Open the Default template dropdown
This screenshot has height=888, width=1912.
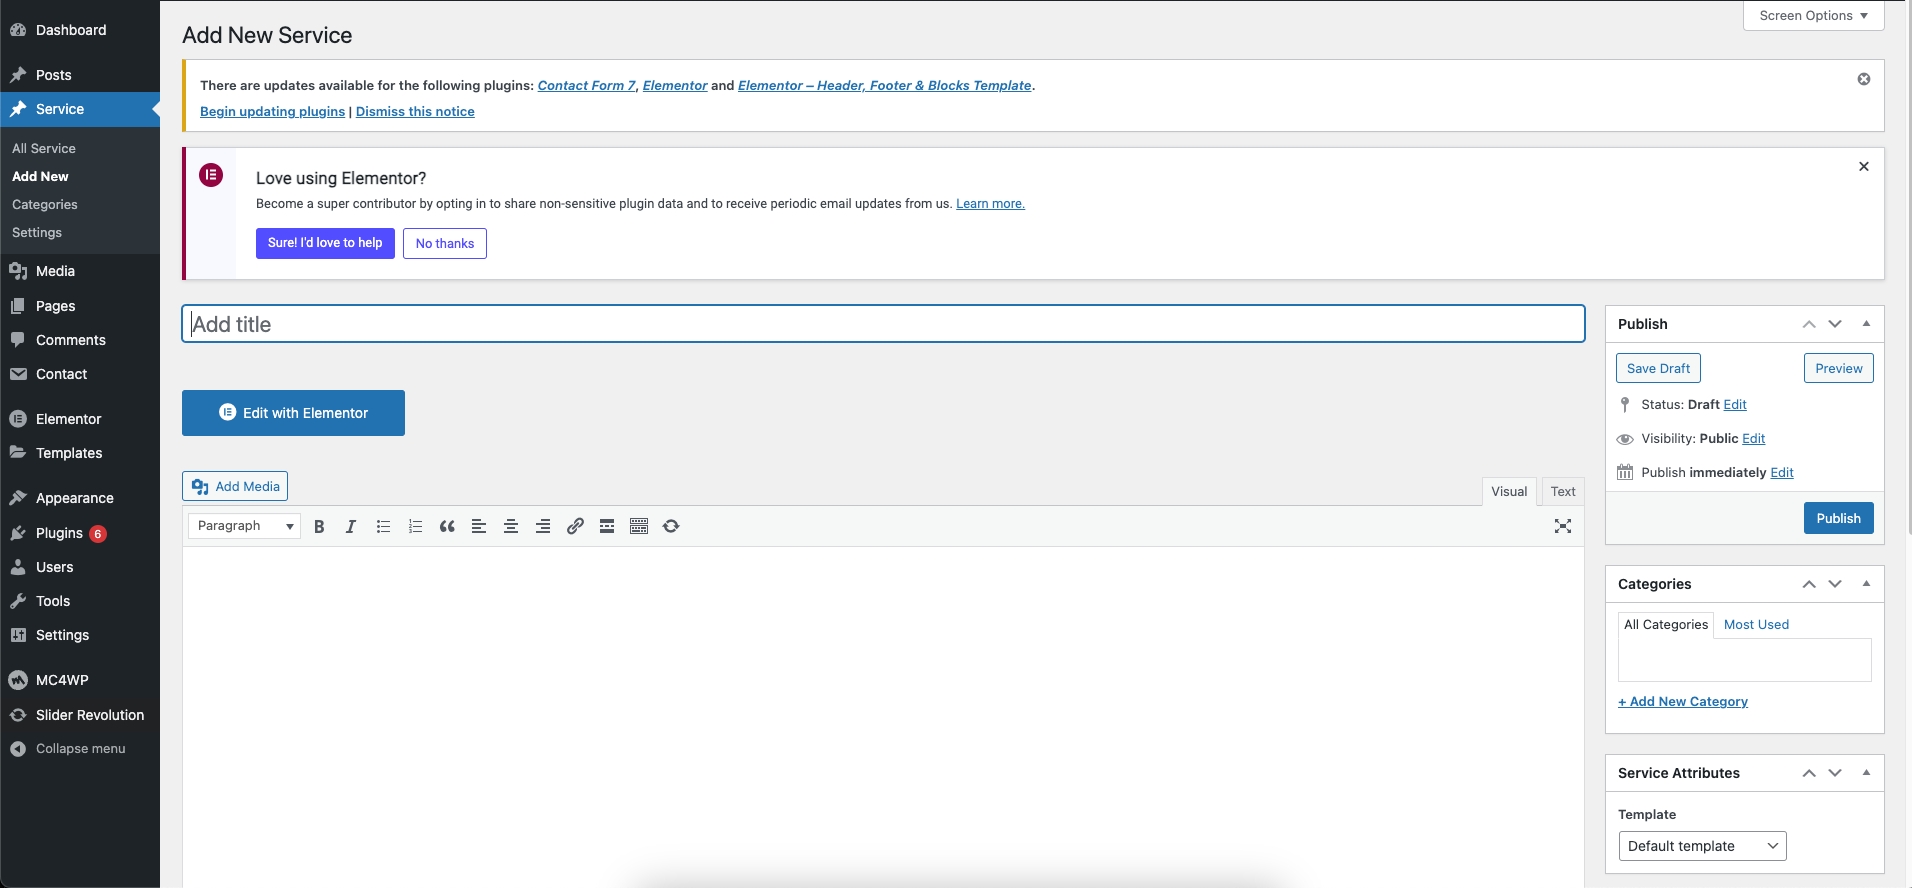[x=1702, y=846]
